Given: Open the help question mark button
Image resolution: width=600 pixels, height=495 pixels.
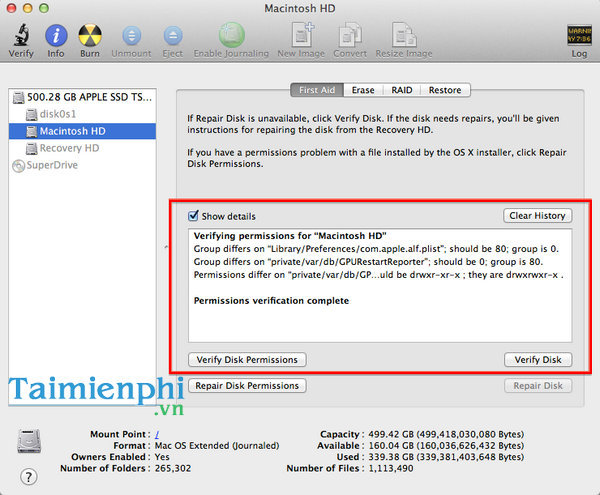Looking at the screenshot, I should tap(29, 477).
